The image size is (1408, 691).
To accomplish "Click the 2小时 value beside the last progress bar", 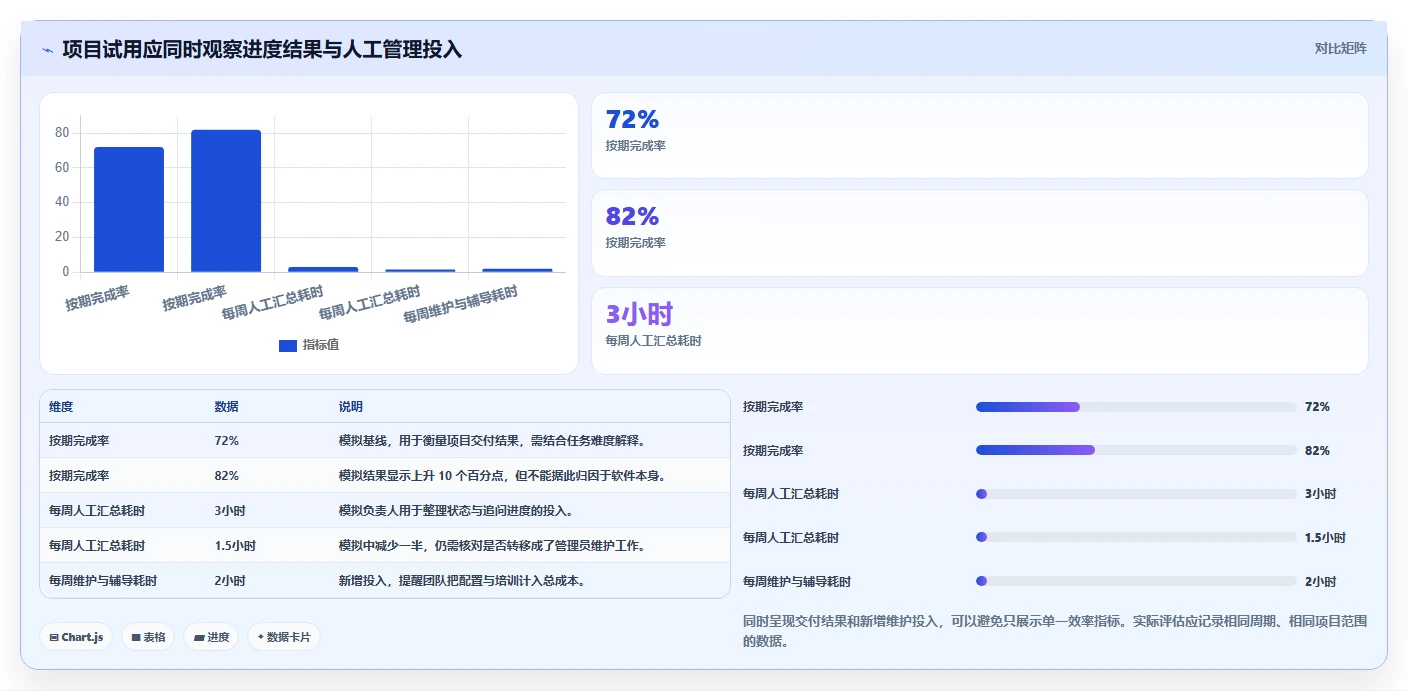I will point(1320,581).
